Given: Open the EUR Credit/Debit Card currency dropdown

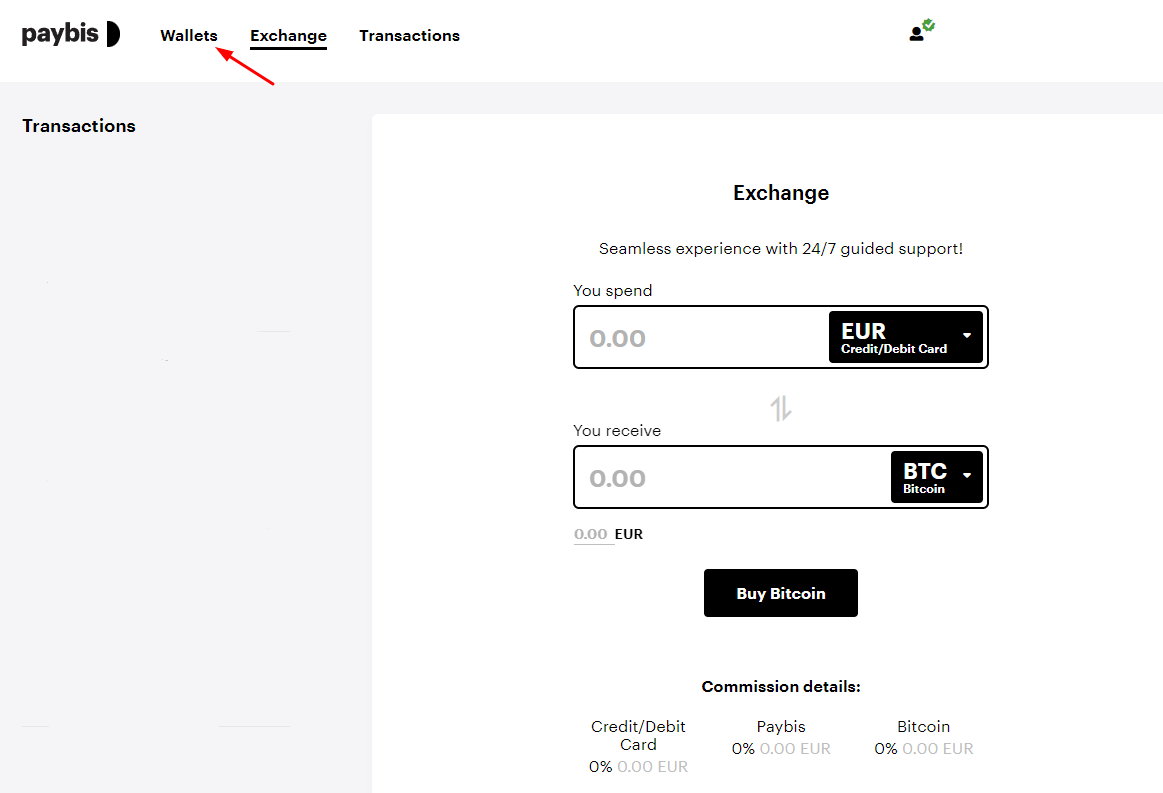Looking at the screenshot, I should [905, 337].
